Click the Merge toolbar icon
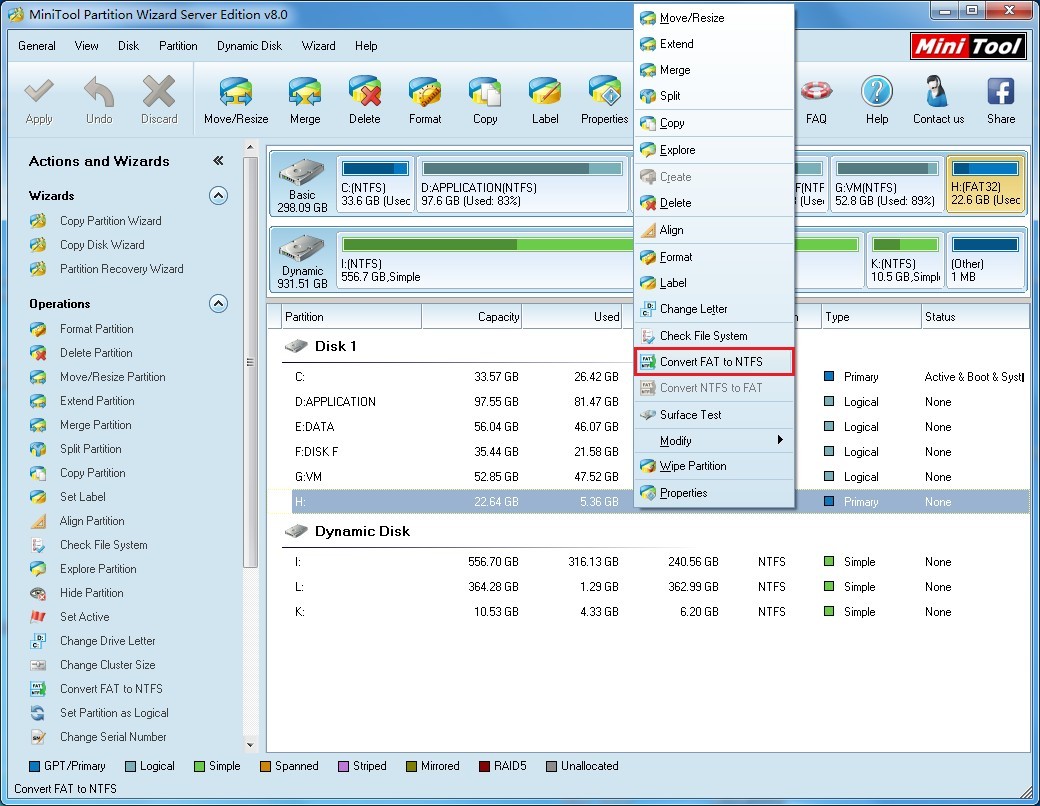 [305, 93]
